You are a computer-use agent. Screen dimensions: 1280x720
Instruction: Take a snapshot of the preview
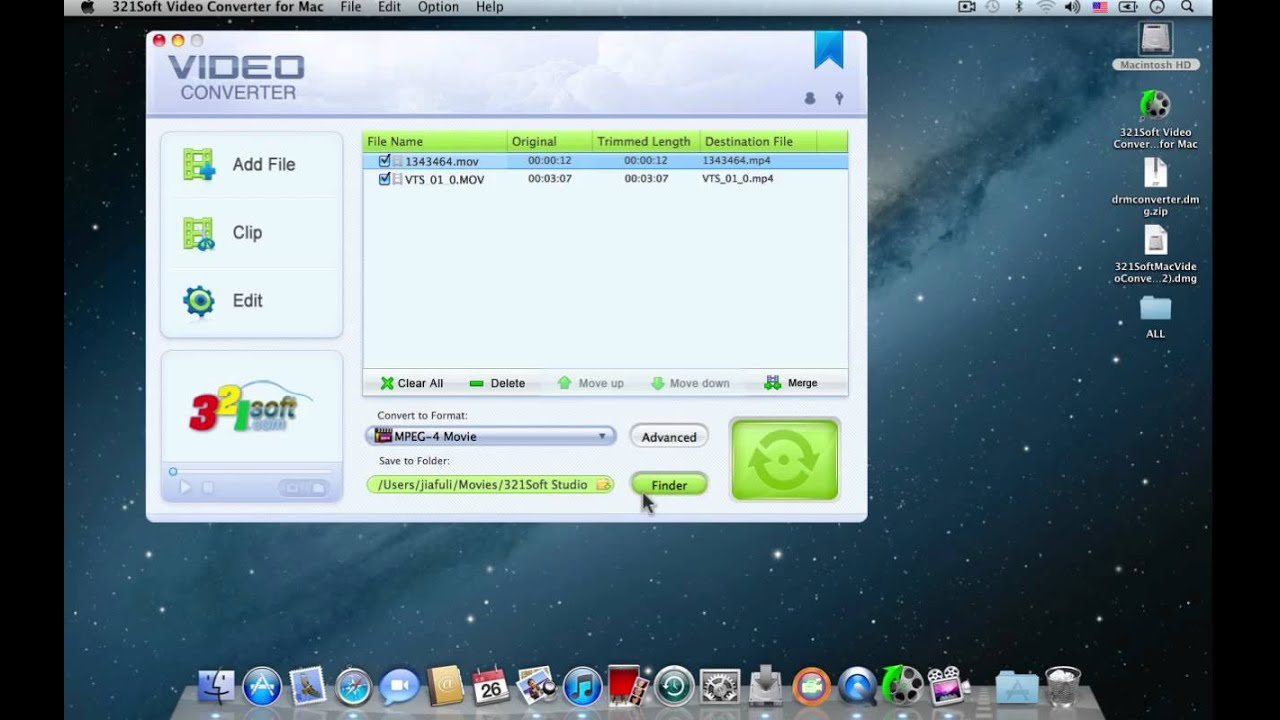(292, 488)
